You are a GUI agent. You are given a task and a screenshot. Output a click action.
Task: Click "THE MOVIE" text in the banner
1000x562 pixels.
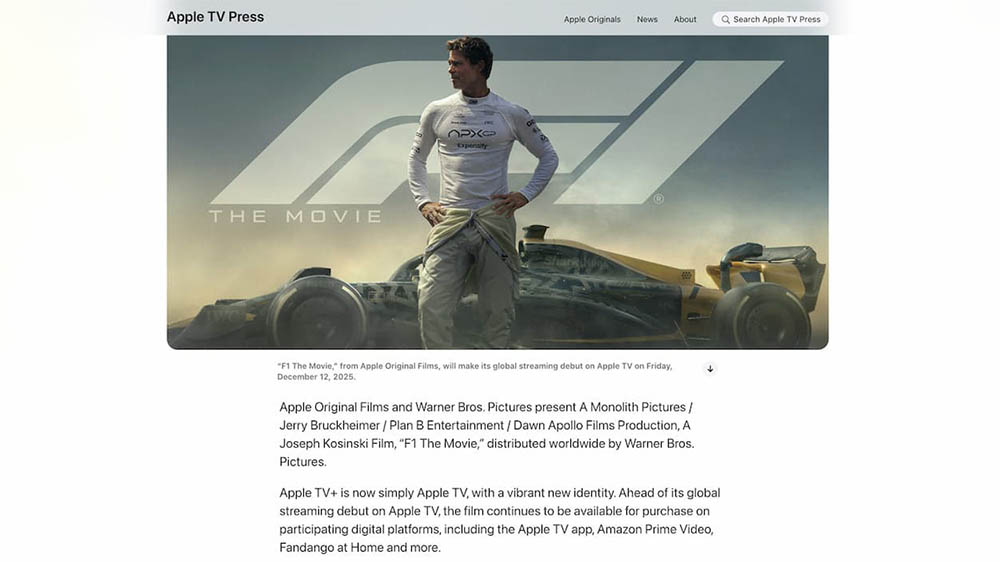coord(295,216)
